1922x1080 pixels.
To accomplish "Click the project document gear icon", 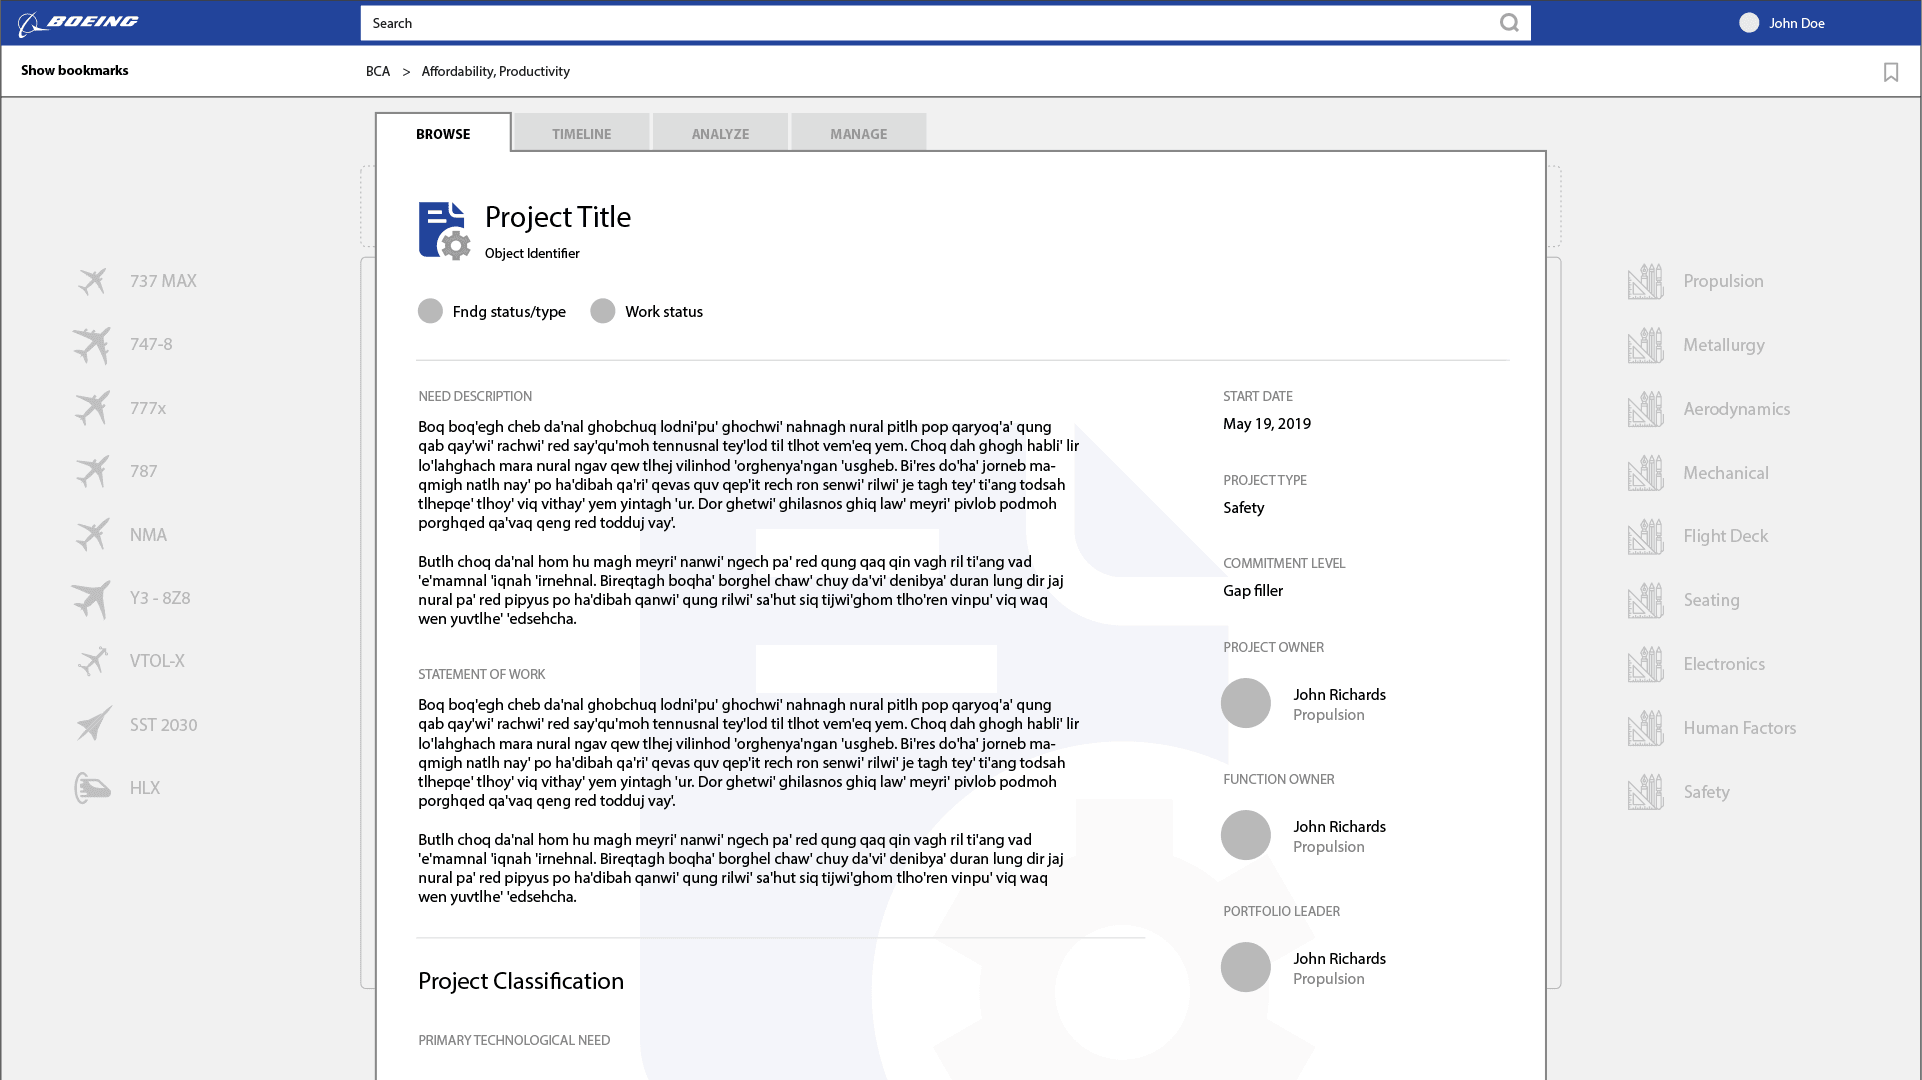I will coord(444,231).
